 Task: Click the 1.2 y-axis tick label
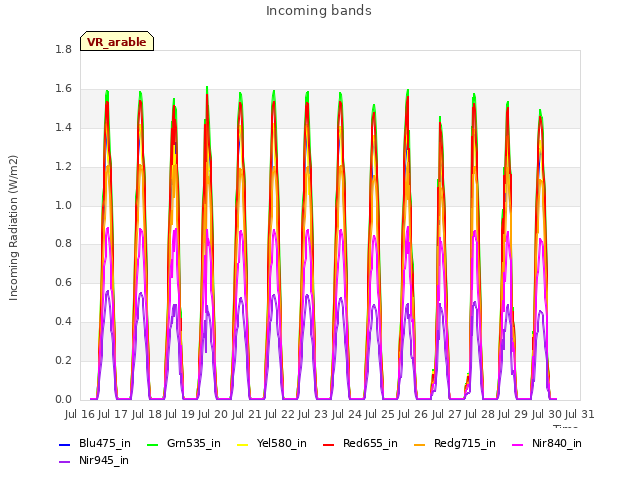[63, 167]
